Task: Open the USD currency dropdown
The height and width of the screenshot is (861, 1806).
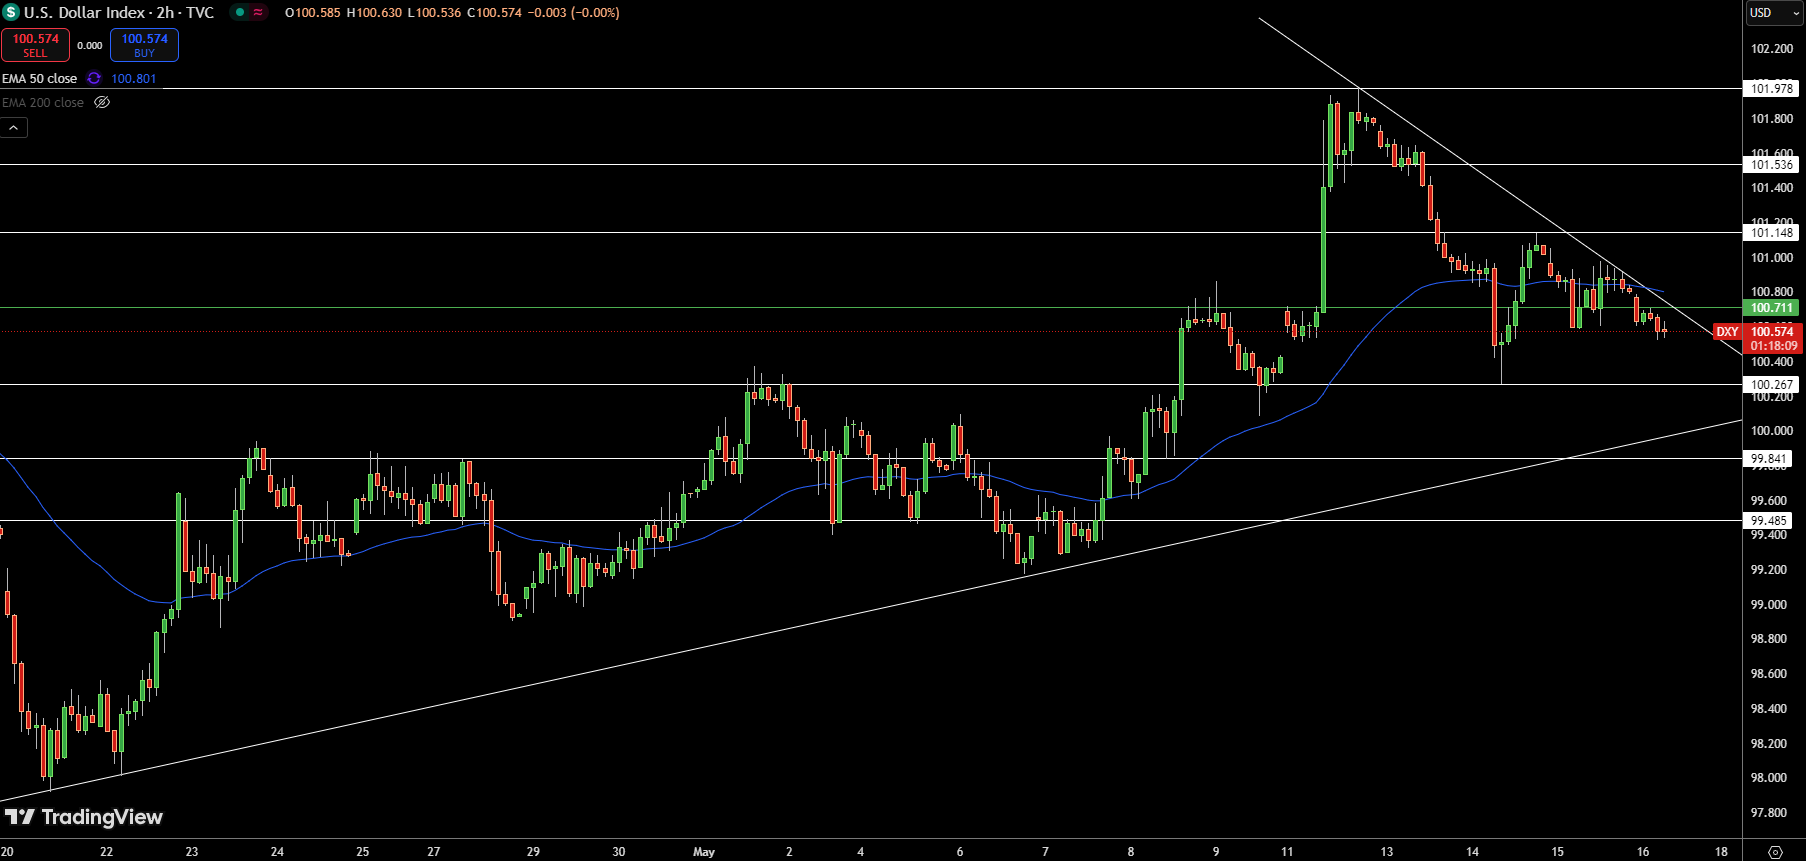Action: tap(1773, 13)
